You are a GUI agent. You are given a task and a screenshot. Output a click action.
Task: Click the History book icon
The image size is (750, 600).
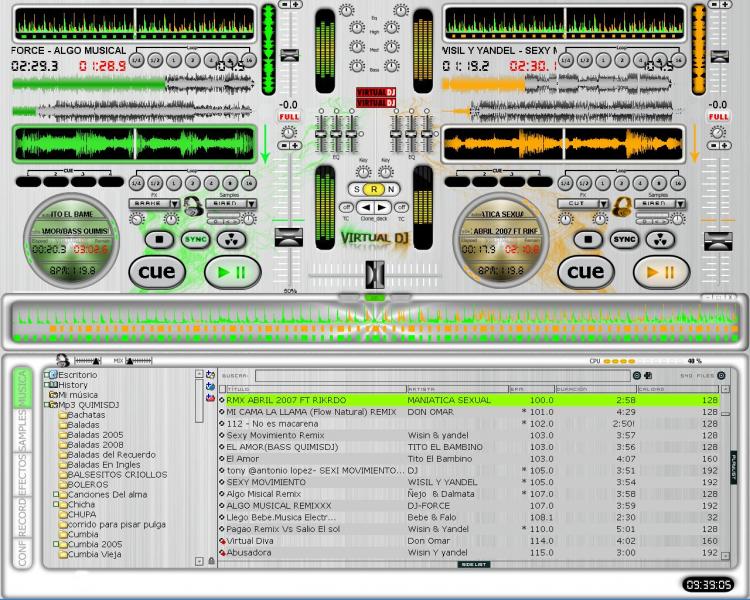coord(54,385)
